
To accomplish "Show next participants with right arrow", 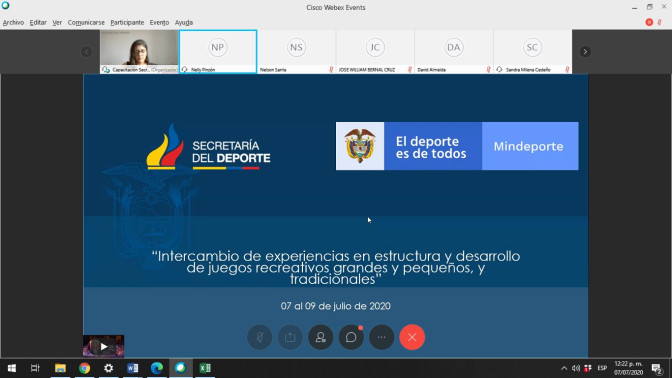I will 585,51.
